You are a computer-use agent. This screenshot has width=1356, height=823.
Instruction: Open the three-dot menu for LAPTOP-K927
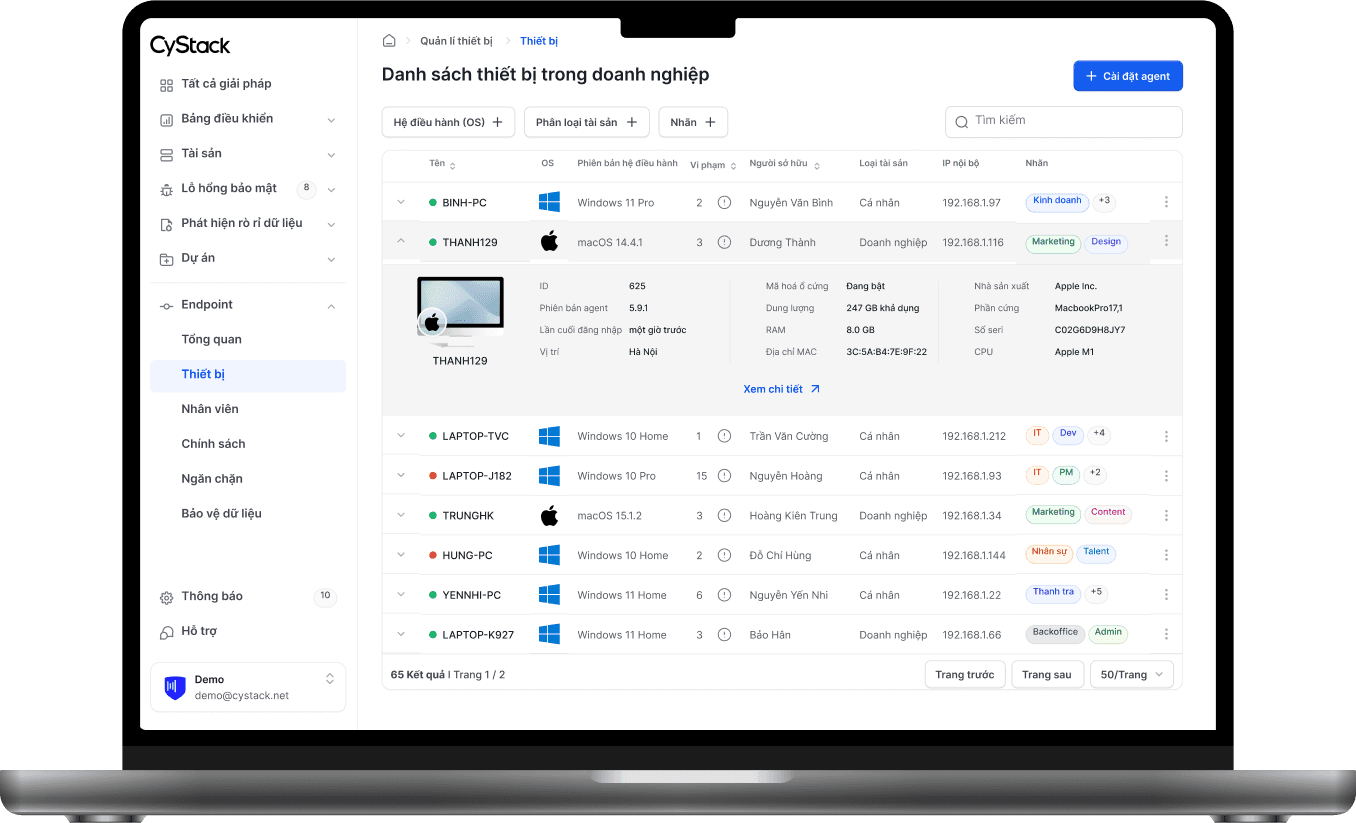[x=1166, y=635]
